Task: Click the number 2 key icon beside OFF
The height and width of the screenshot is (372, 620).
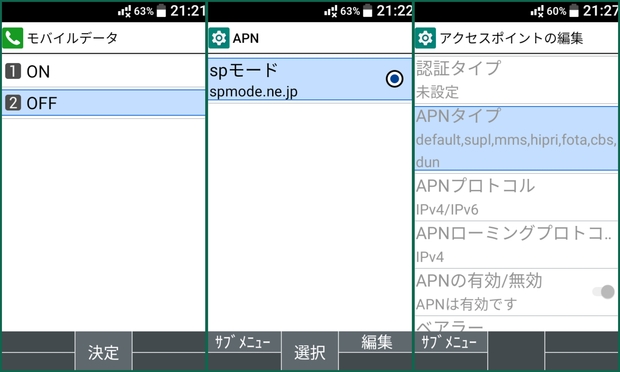Action: tap(13, 103)
